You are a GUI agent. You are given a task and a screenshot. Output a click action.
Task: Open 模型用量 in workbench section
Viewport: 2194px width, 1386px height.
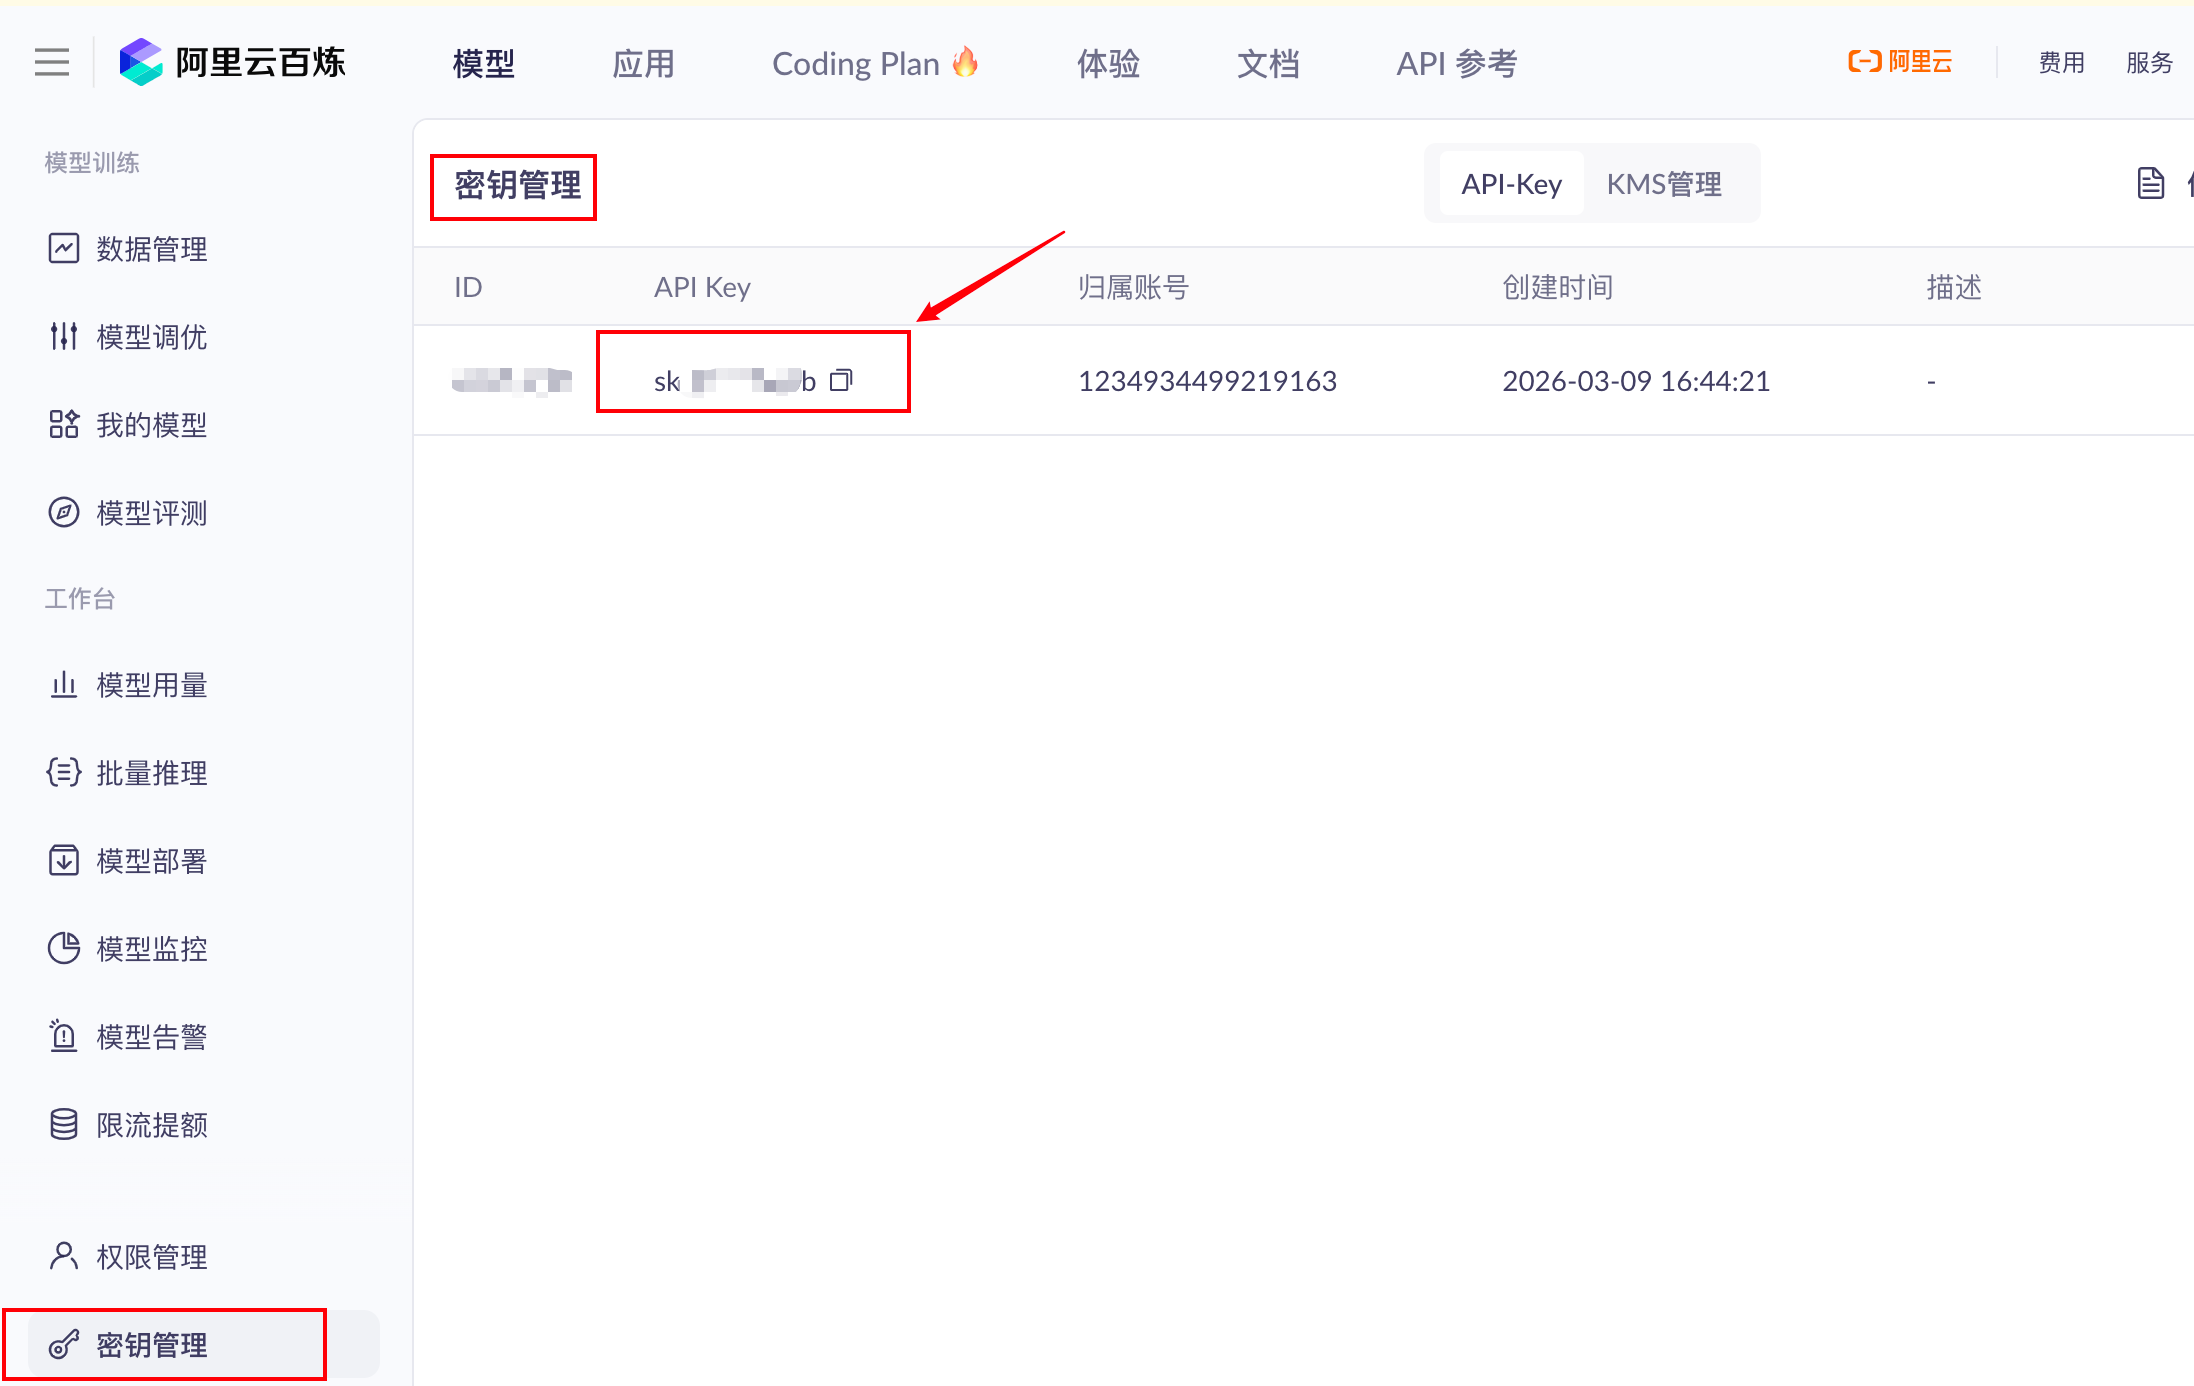tap(151, 685)
